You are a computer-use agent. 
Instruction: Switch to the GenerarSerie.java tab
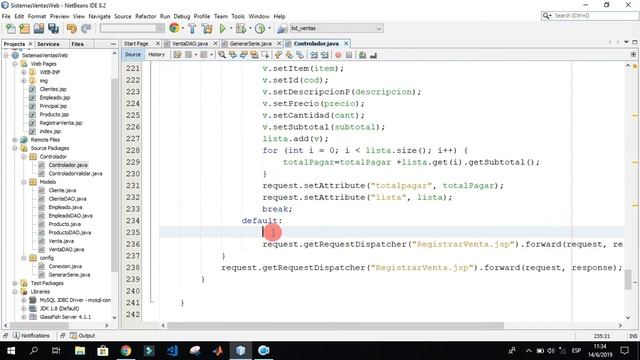click(251, 43)
